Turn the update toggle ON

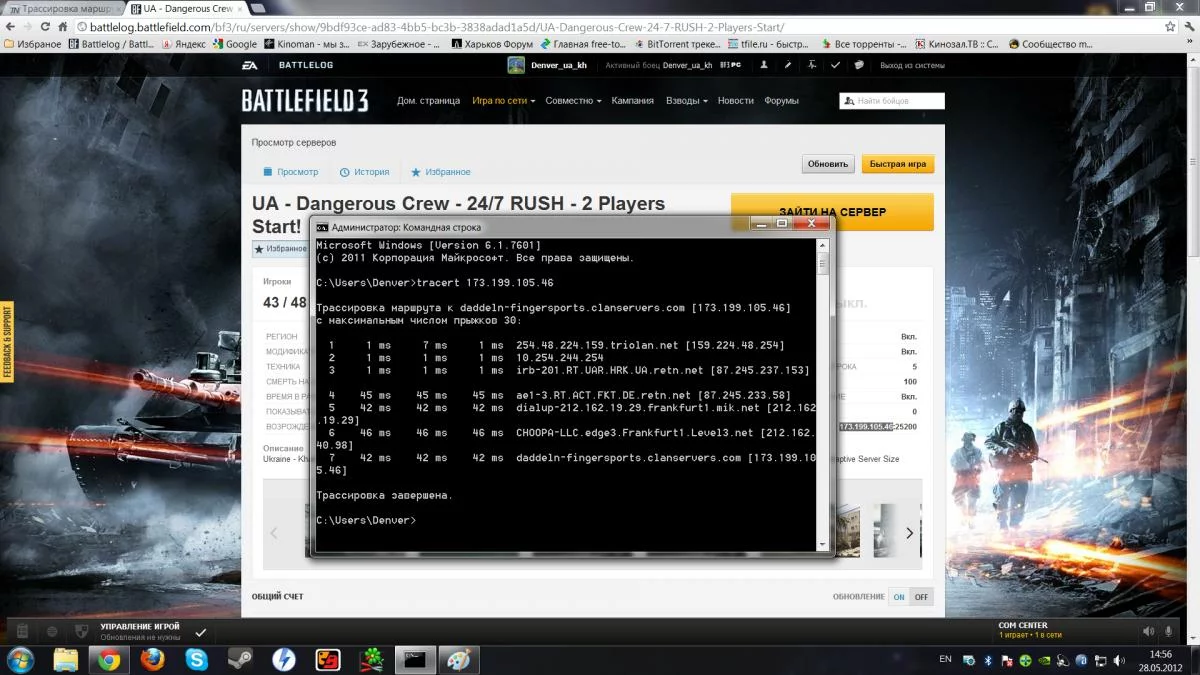[899, 597]
